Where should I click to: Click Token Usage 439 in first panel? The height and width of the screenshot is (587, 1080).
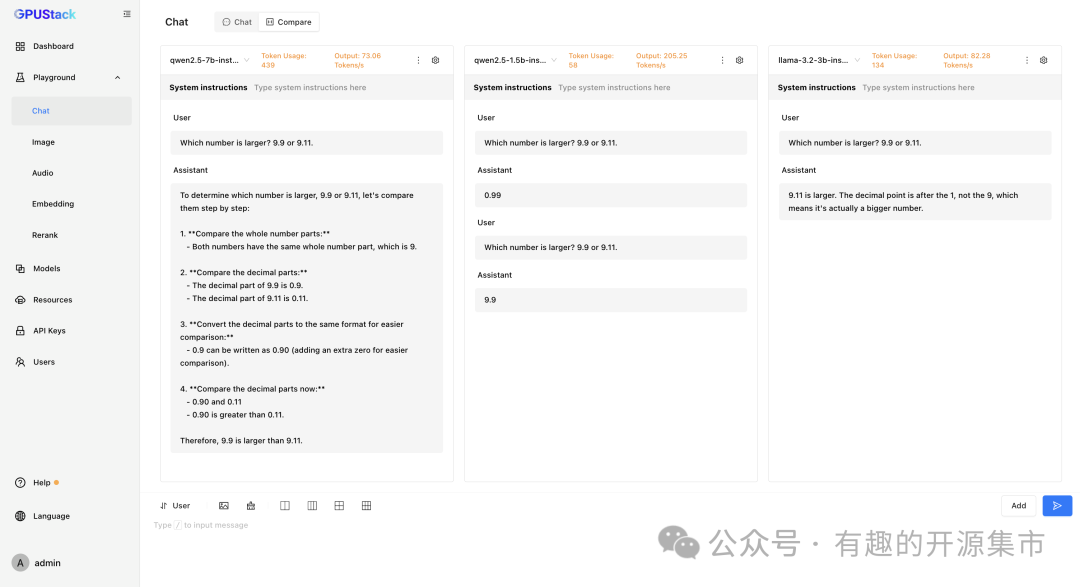point(284,60)
